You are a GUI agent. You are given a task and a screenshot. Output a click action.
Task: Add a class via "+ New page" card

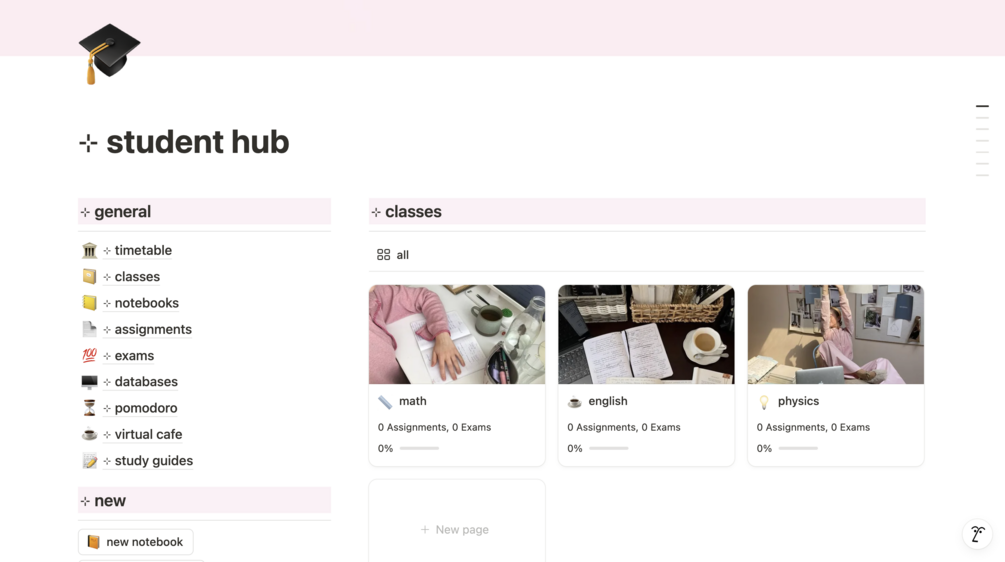[456, 529]
